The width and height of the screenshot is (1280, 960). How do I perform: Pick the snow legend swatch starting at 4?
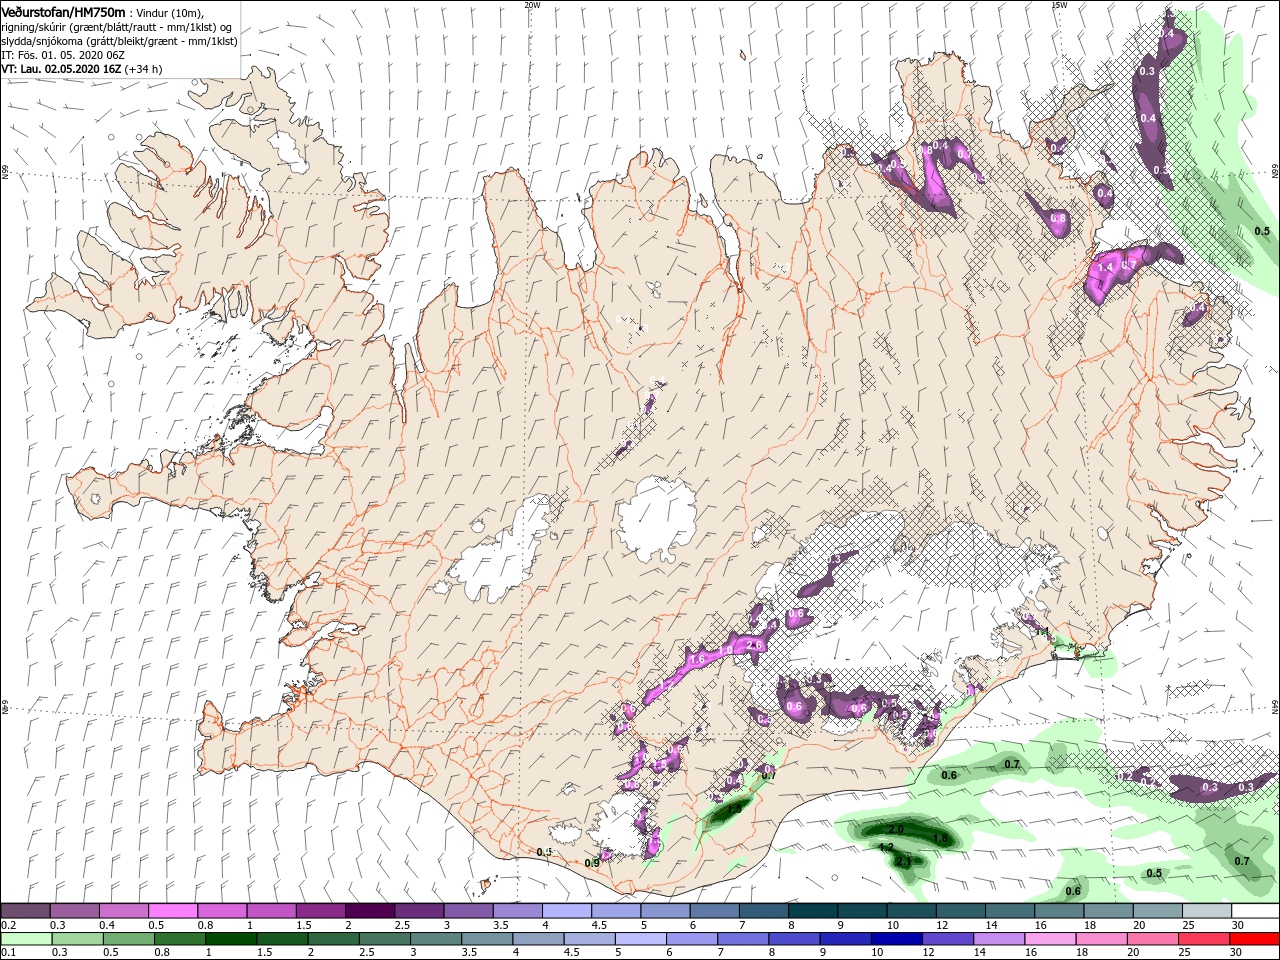(566, 910)
